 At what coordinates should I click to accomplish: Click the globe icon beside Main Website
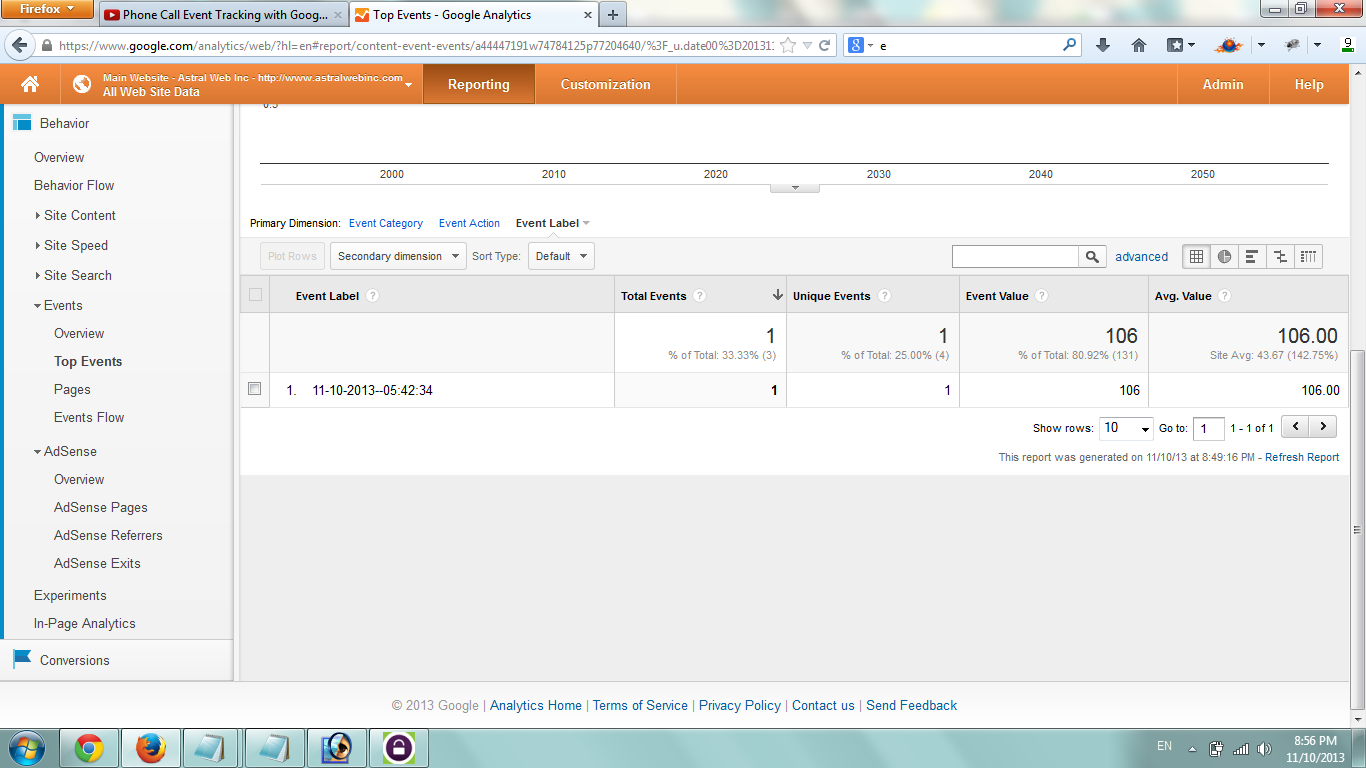click(x=82, y=84)
